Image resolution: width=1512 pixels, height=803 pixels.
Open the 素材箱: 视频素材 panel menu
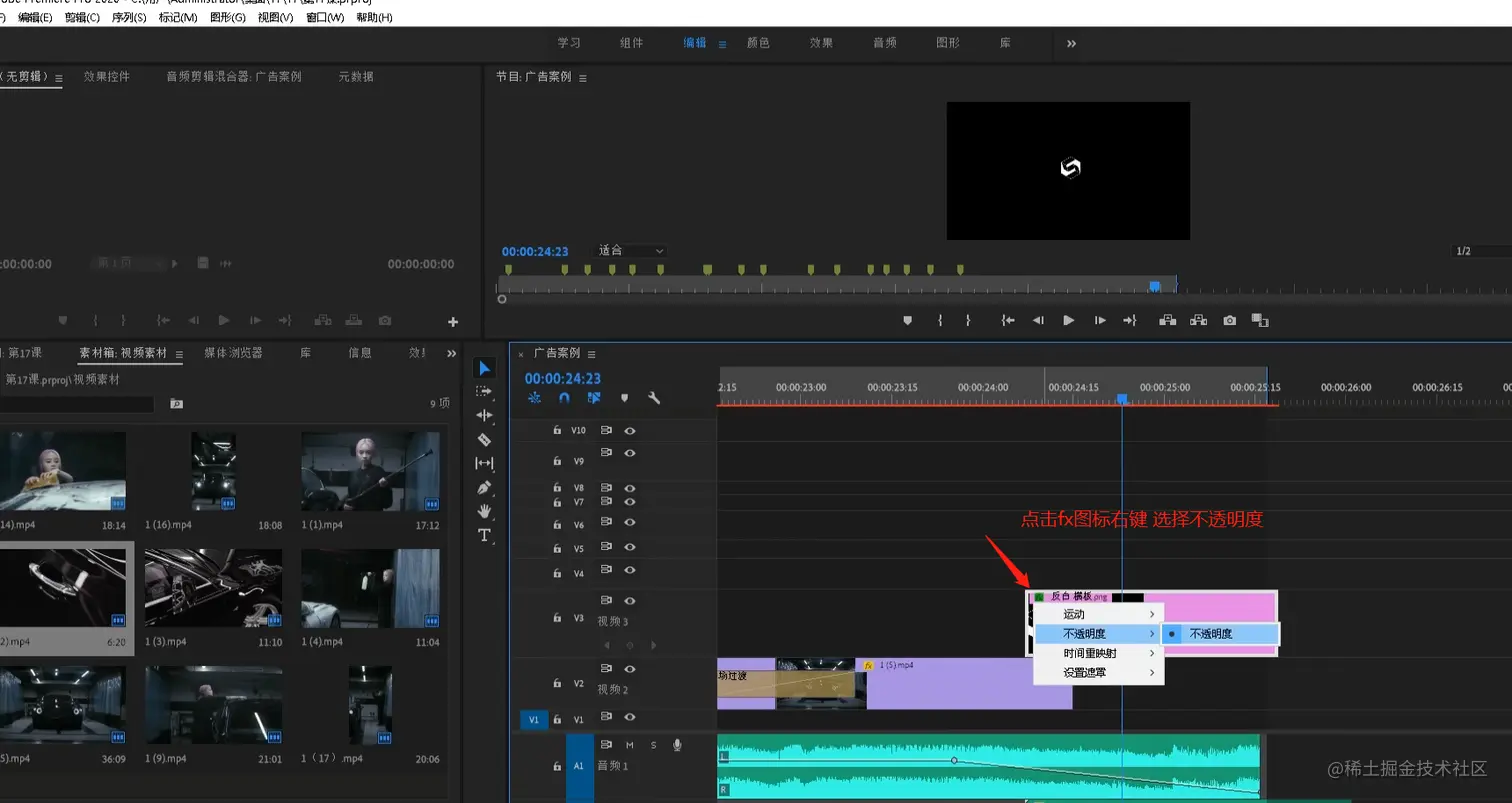tap(179, 354)
